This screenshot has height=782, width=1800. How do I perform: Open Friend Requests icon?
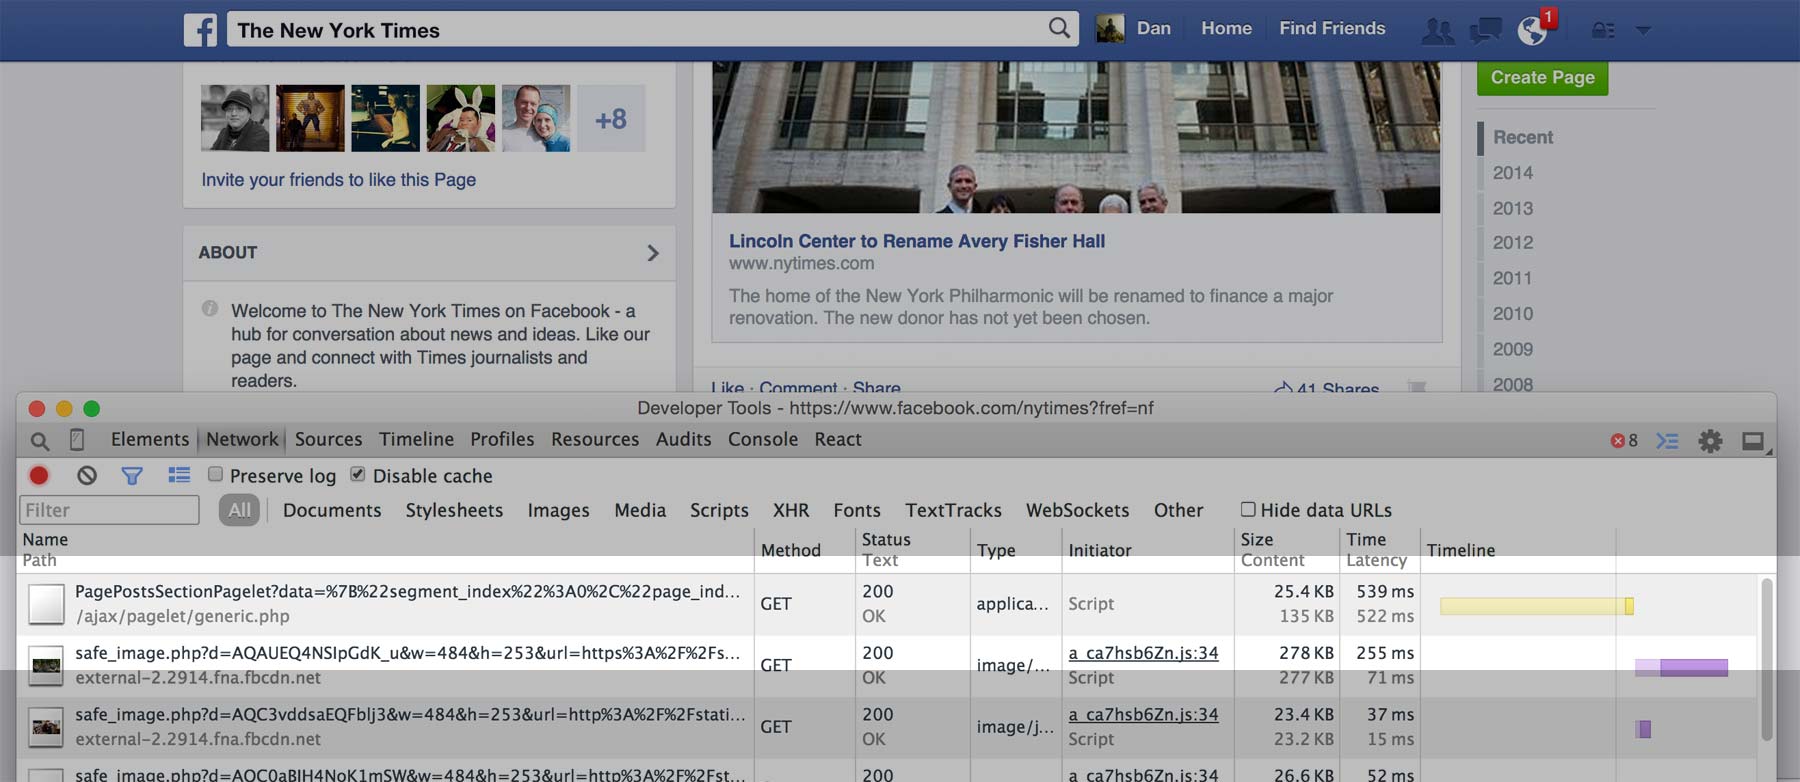[x=1438, y=31]
